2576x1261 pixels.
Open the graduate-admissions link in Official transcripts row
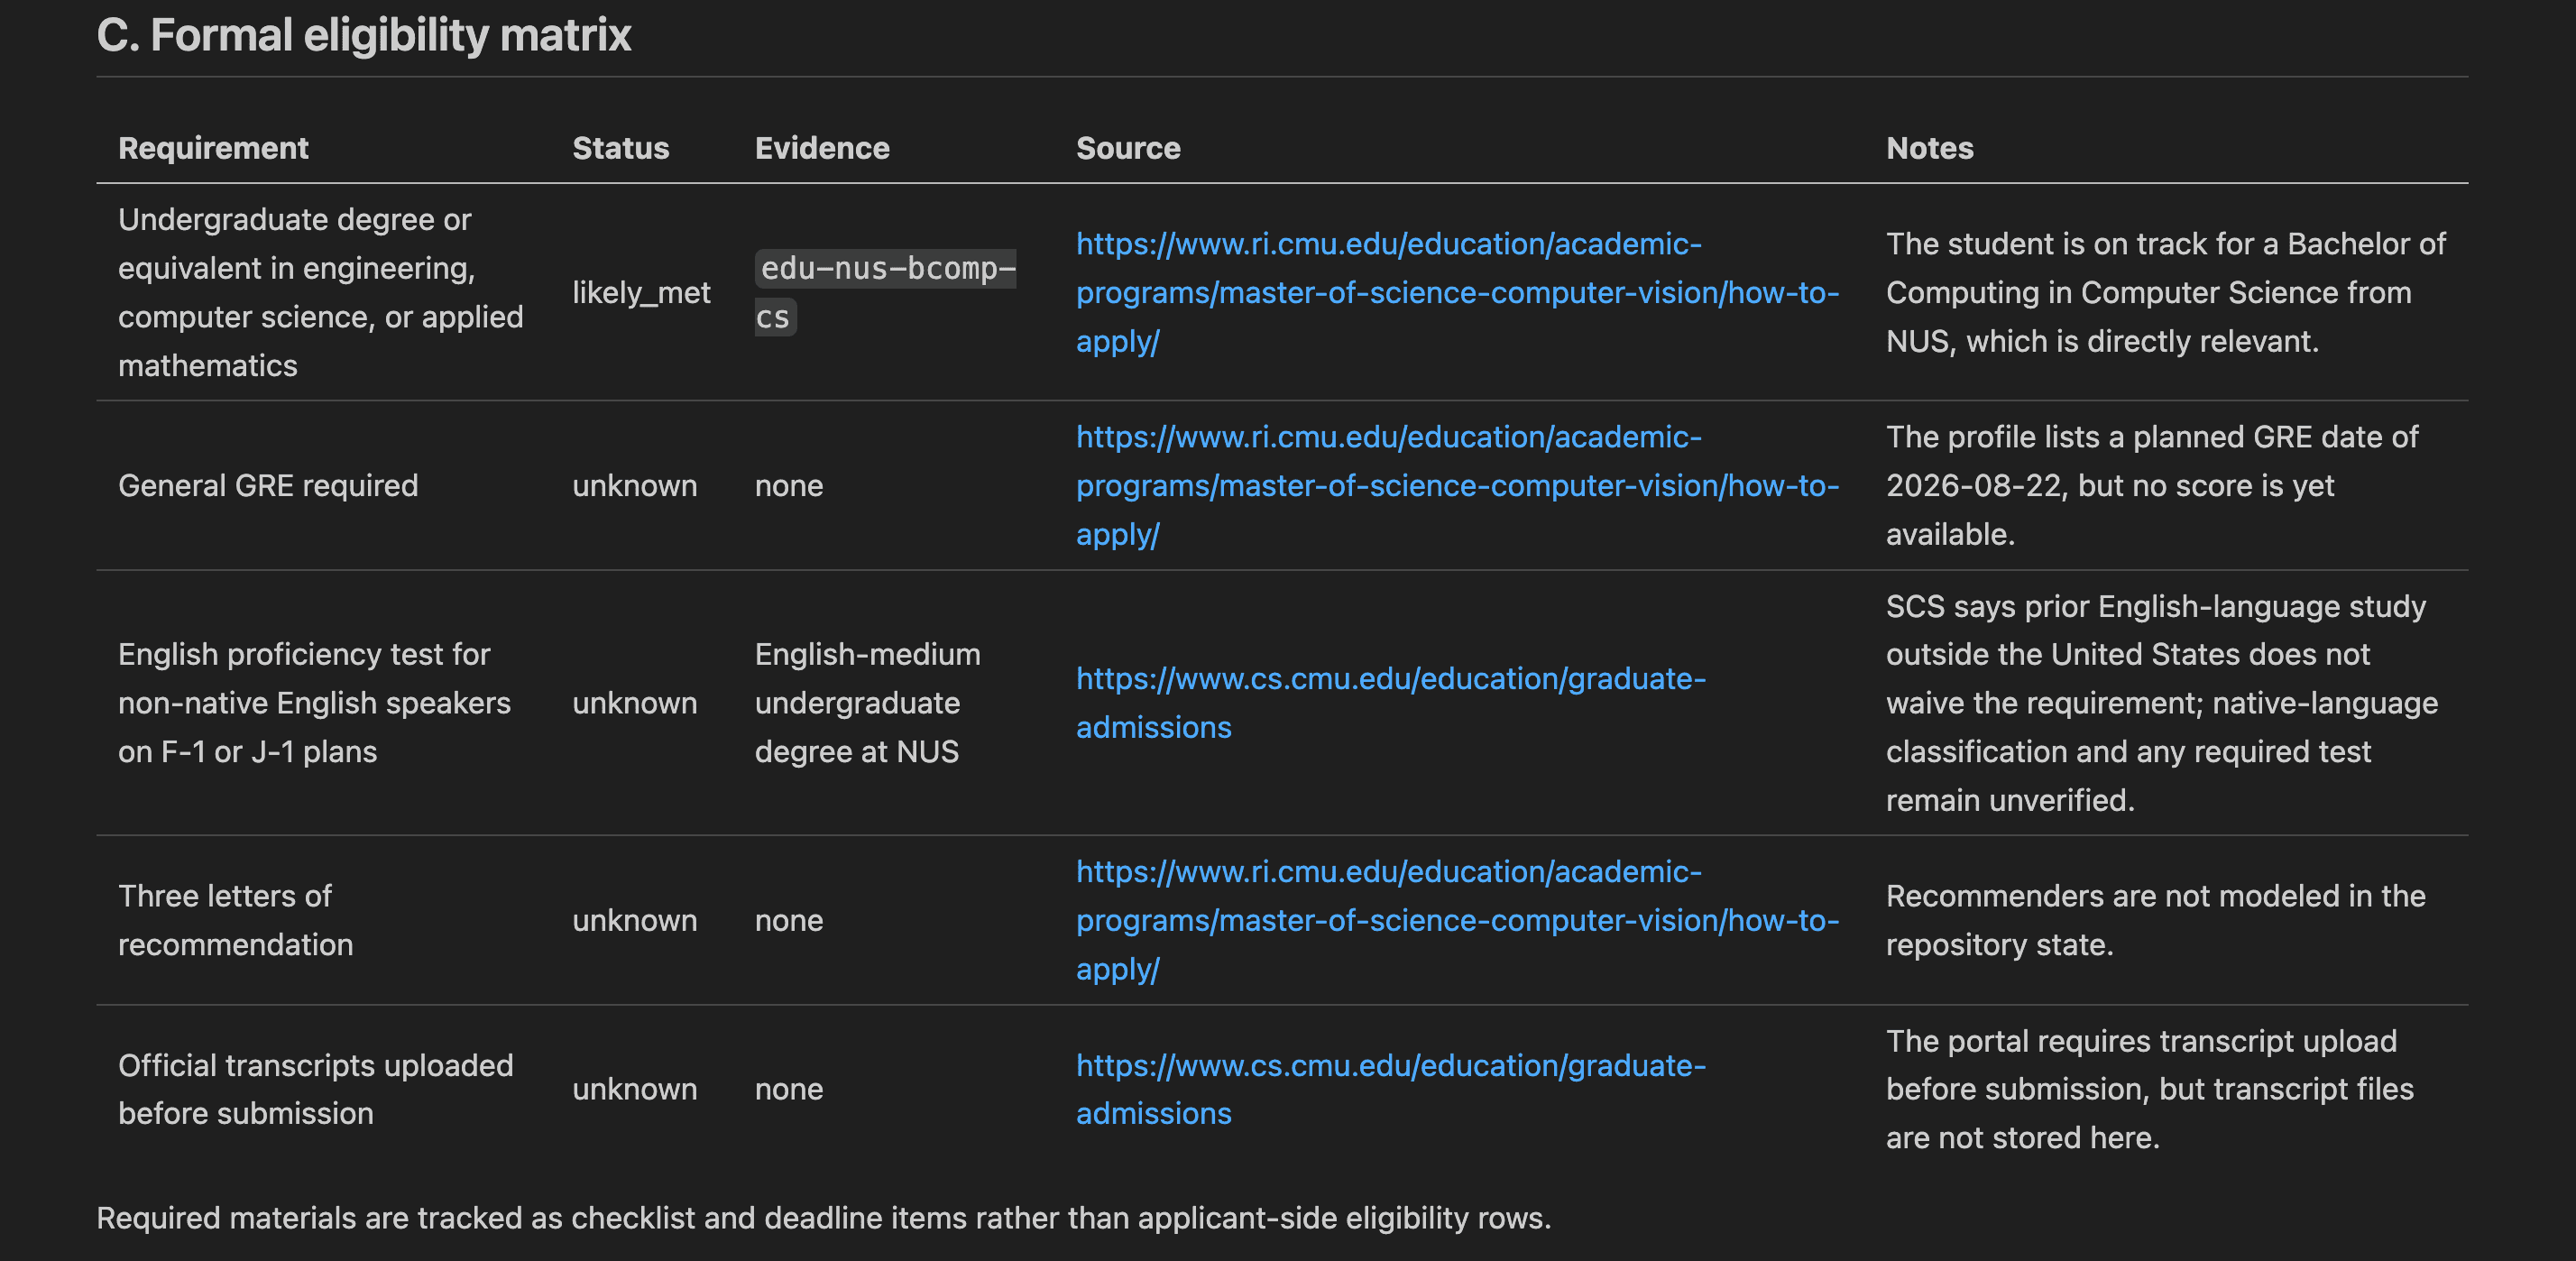pos(1390,1089)
